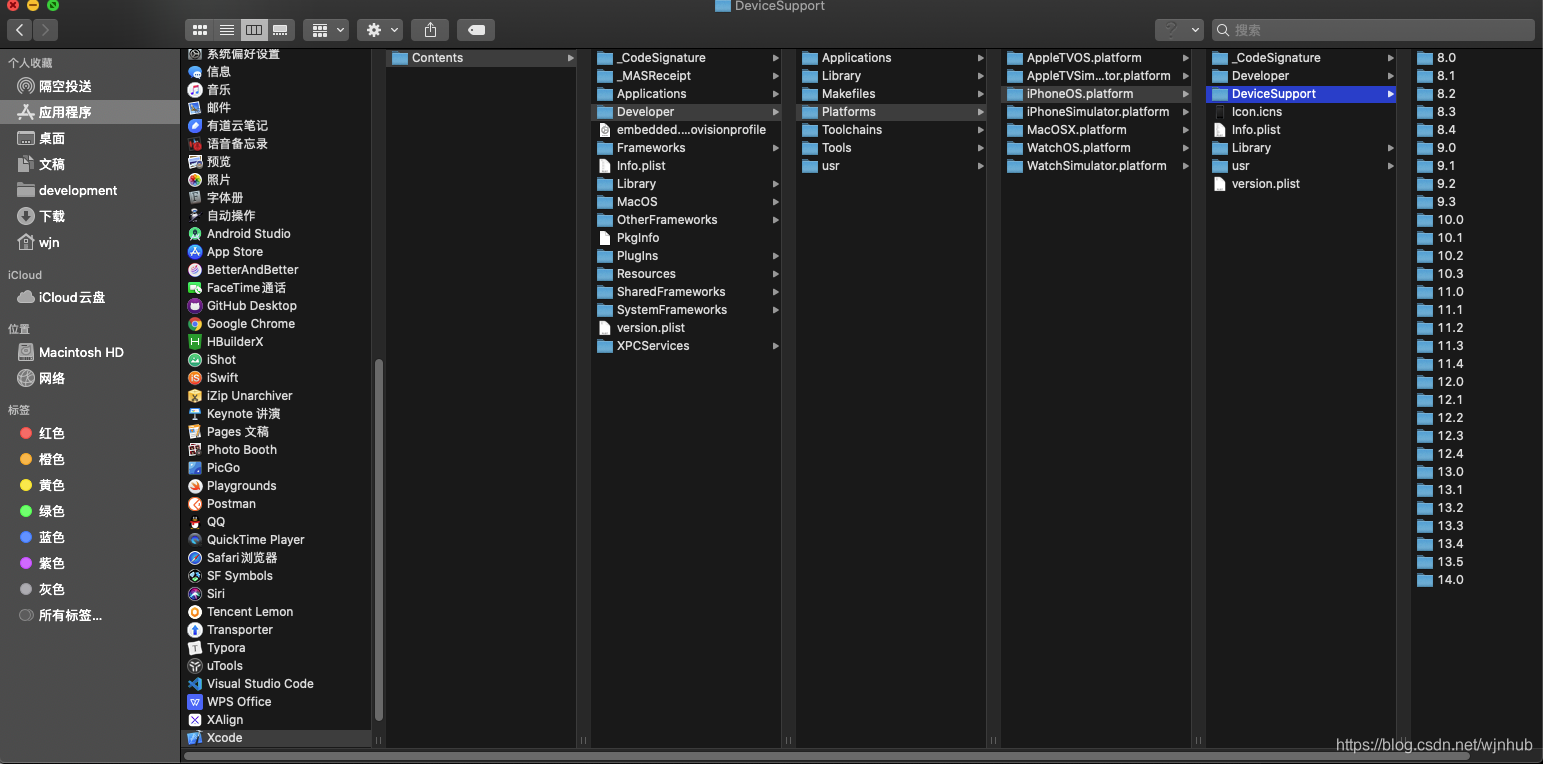The height and width of the screenshot is (764, 1543).
Task: Select the Android Studio app icon
Action: pos(195,234)
